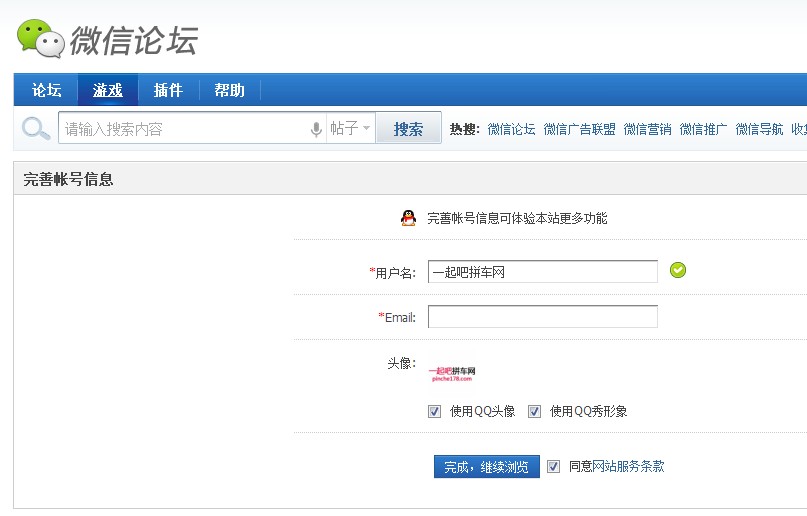Click the magnifying glass search icon

(x=36, y=128)
